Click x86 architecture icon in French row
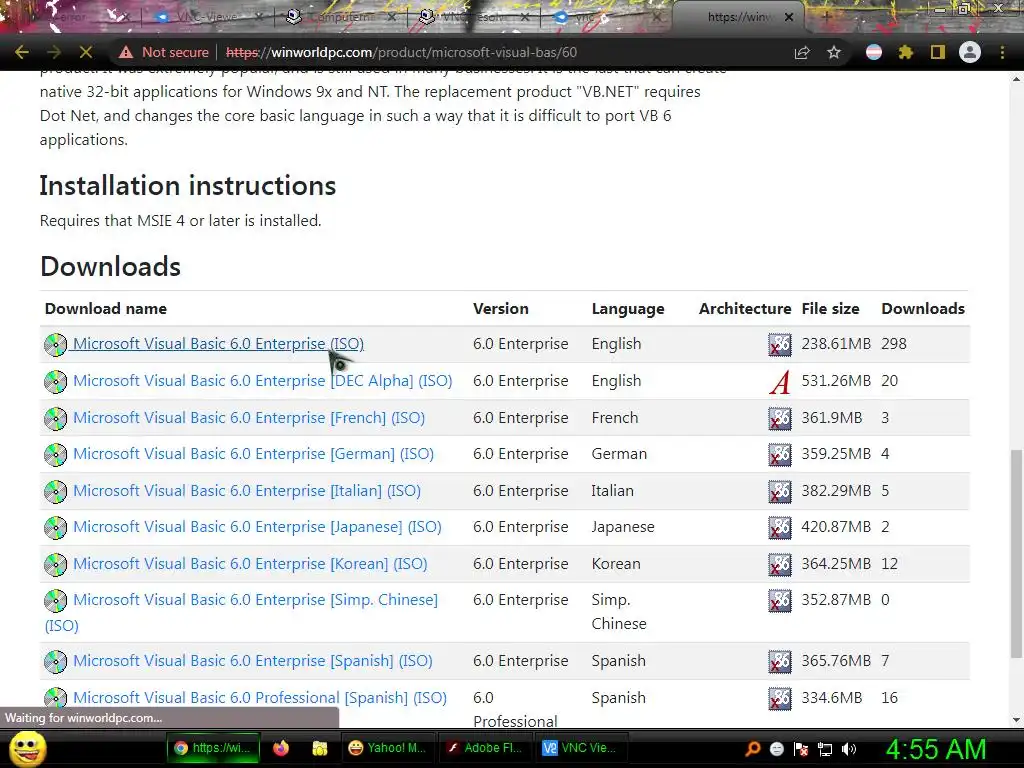The image size is (1024, 768). [780, 419]
